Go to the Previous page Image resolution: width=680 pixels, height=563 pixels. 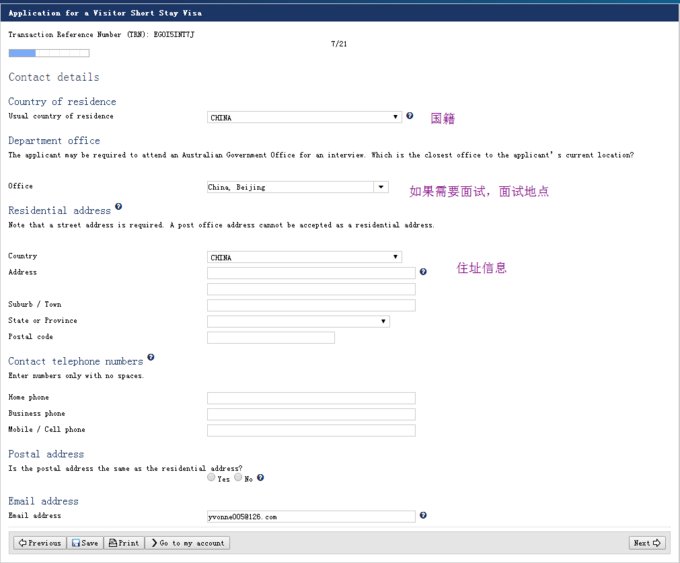[40, 543]
